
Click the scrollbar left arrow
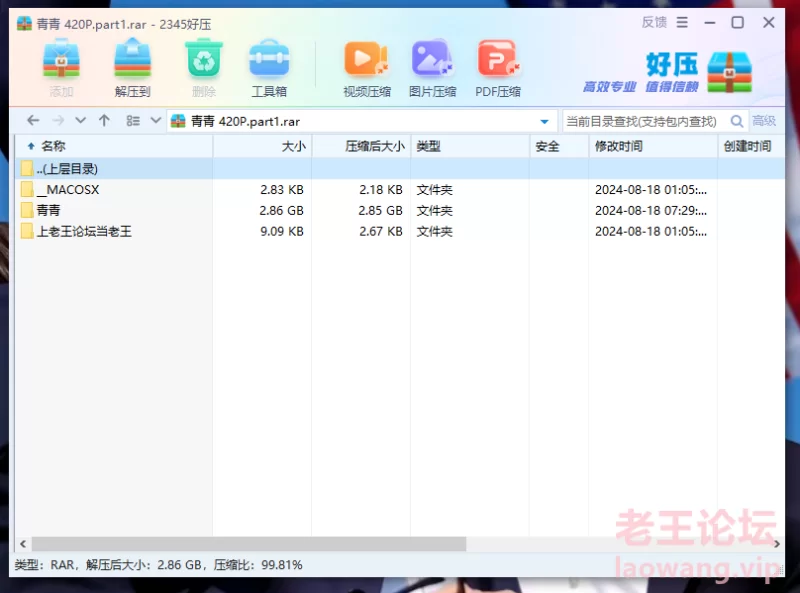pos(23,544)
